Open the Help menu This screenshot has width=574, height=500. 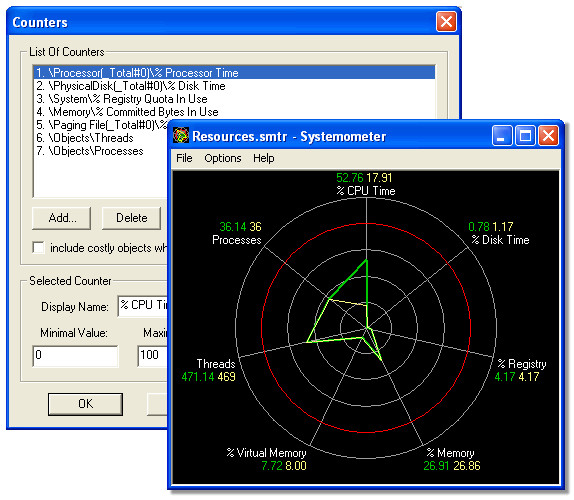(264, 158)
